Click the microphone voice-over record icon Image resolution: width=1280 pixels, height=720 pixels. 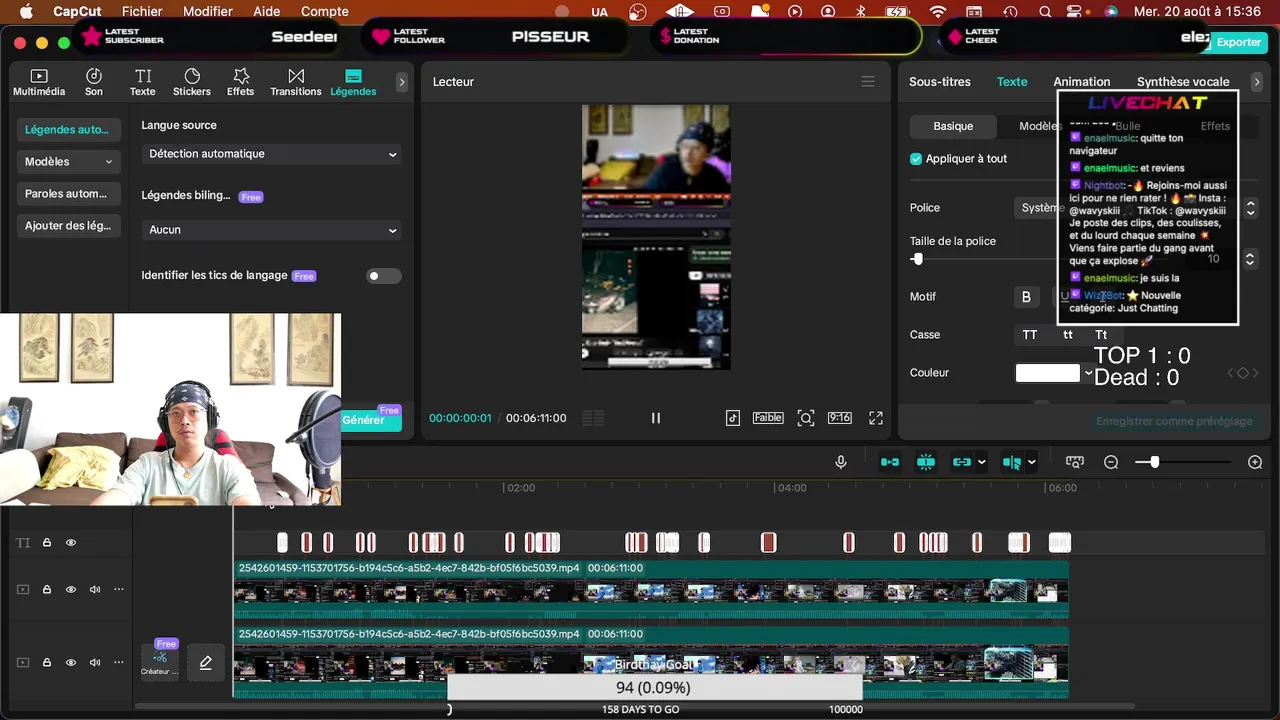(841, 462)
